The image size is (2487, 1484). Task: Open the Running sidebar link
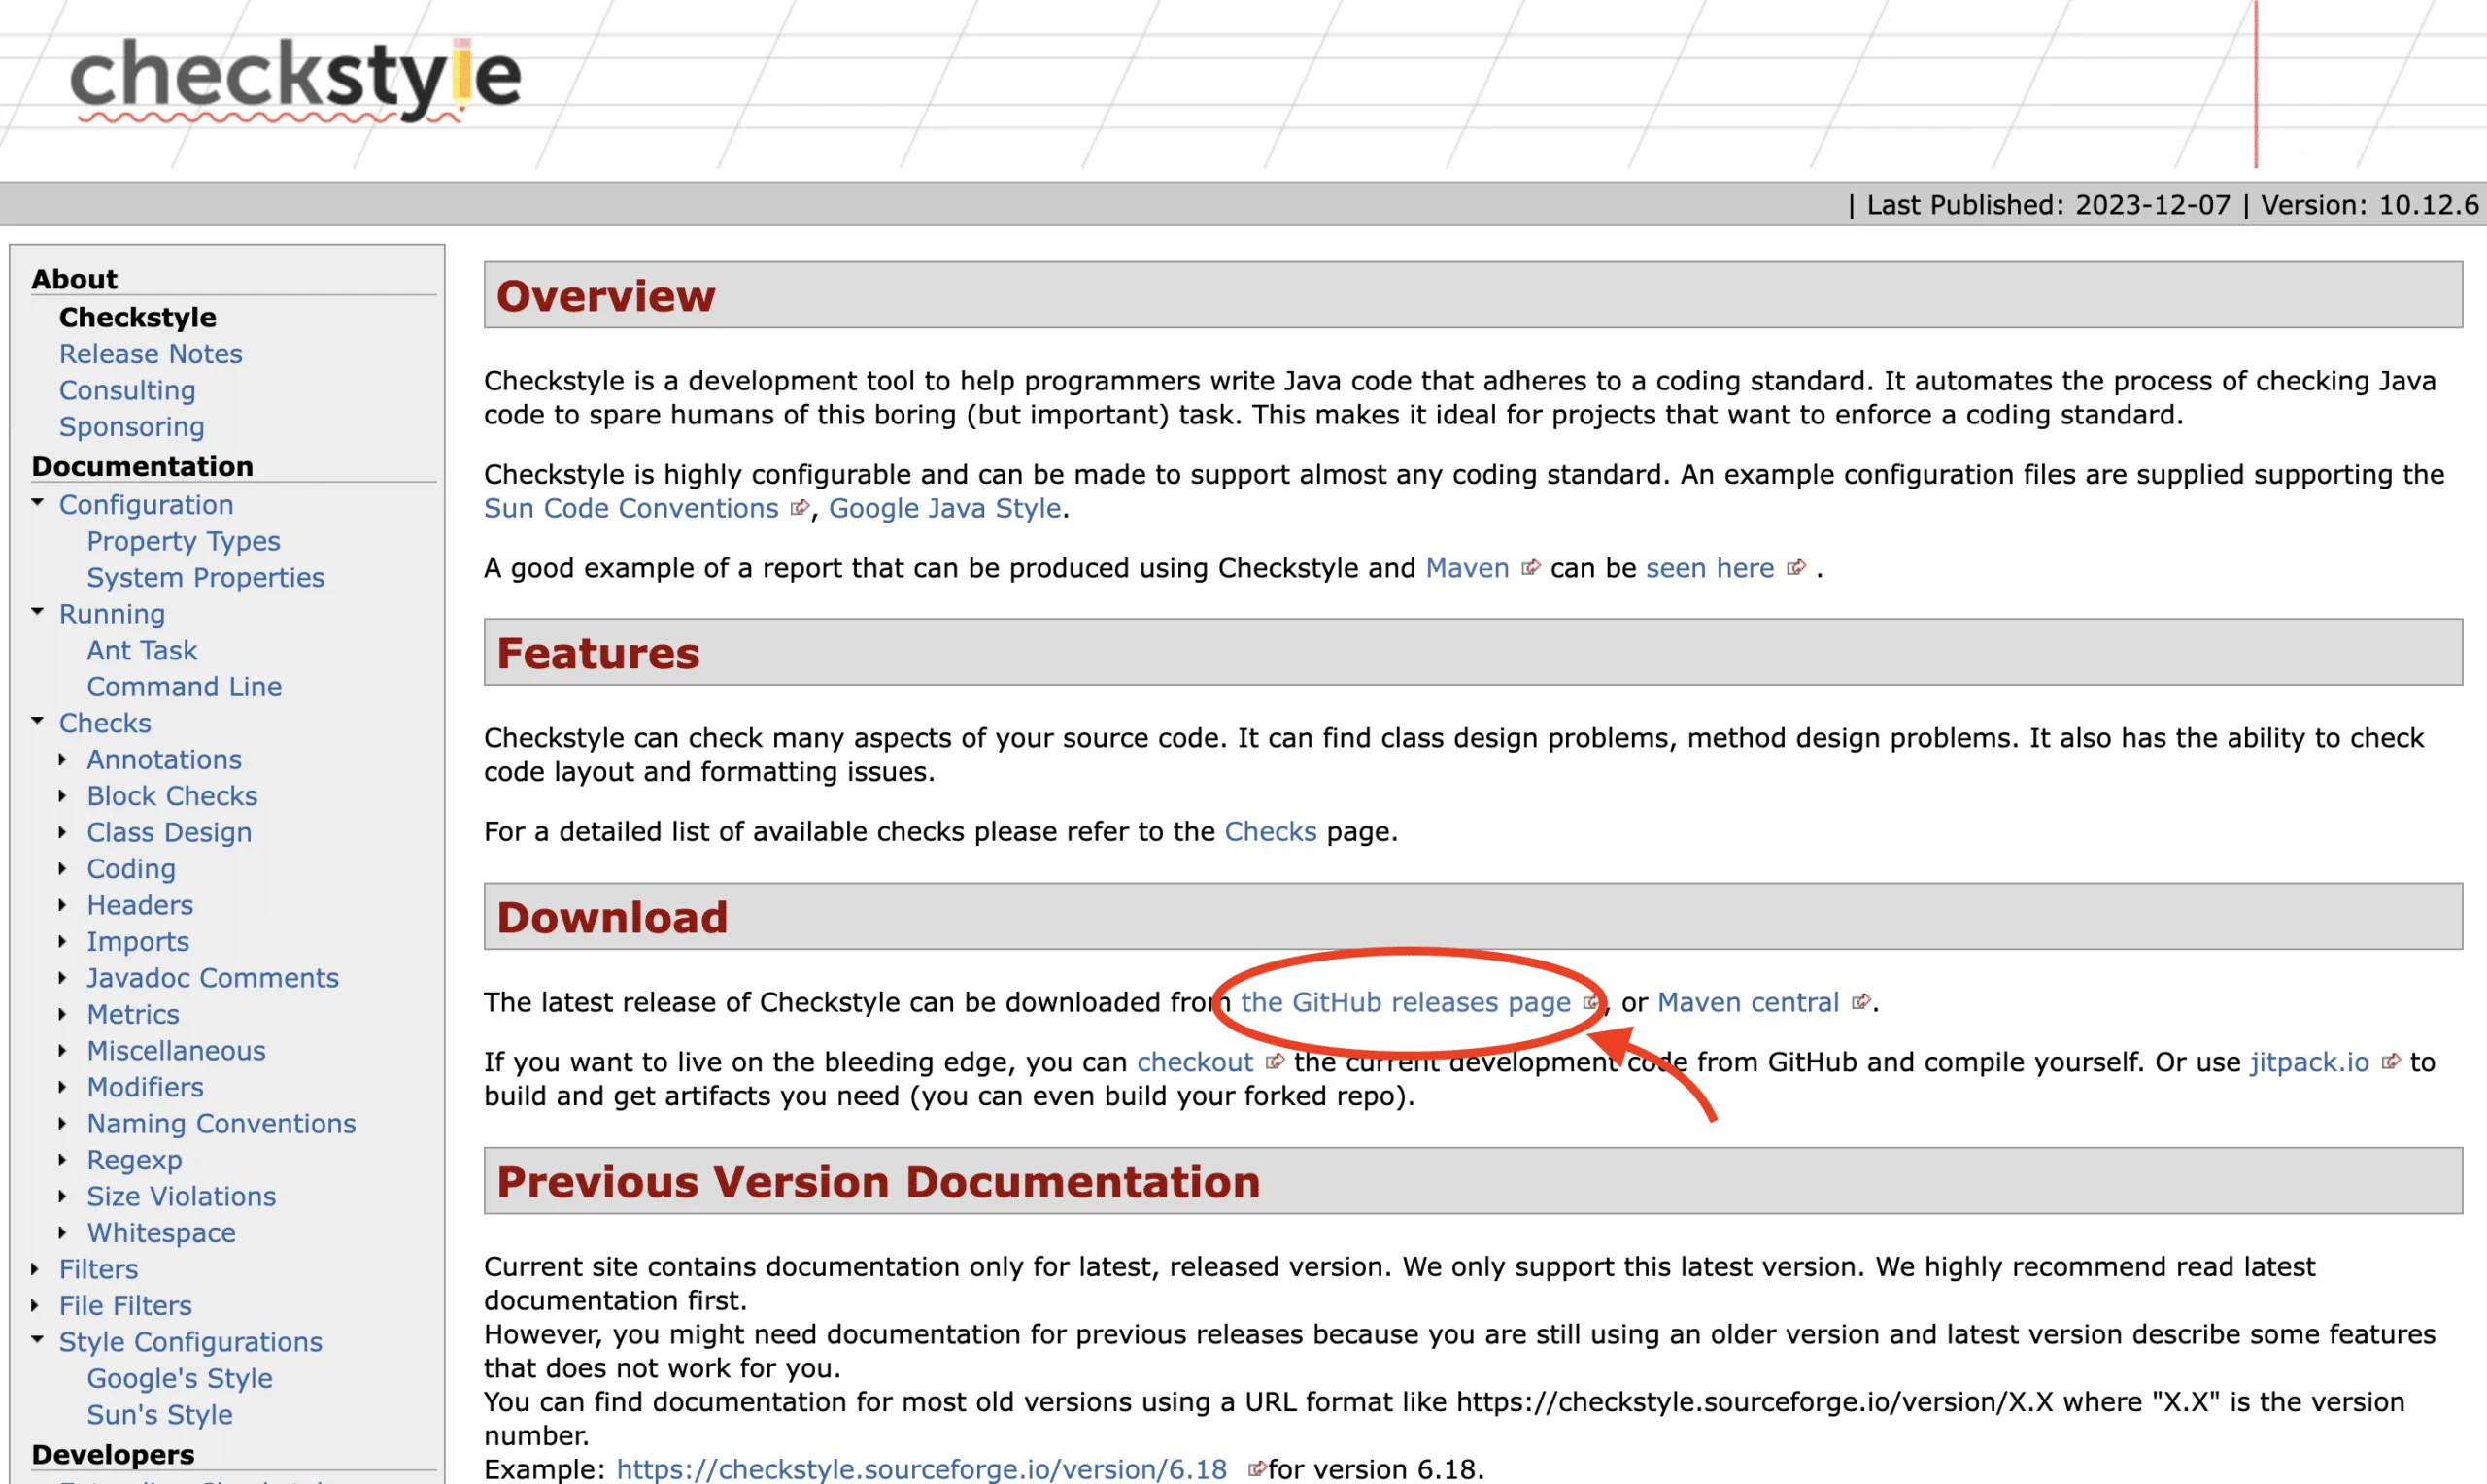[x=112, y=614]
